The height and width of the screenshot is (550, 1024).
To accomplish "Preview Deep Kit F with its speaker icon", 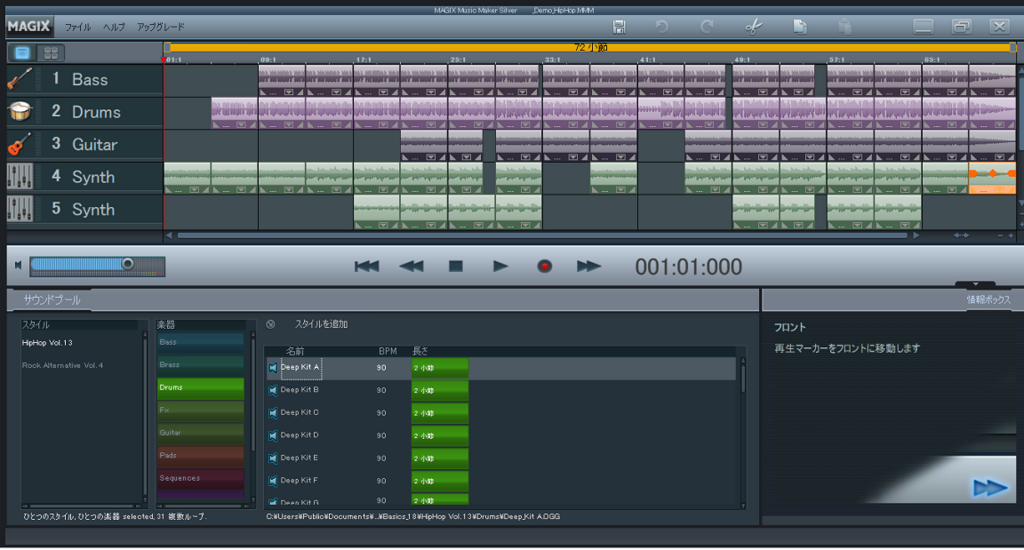I will coord(273,481).
